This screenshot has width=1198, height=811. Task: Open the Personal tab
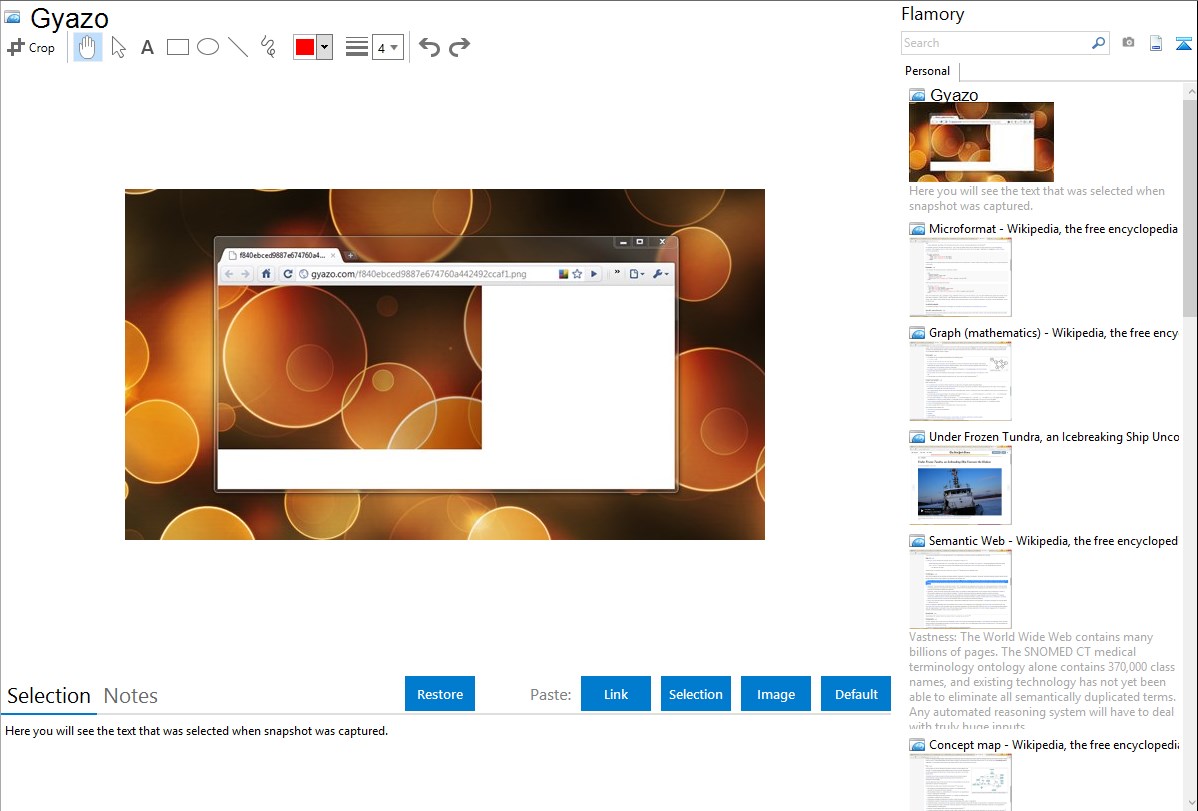927,71
